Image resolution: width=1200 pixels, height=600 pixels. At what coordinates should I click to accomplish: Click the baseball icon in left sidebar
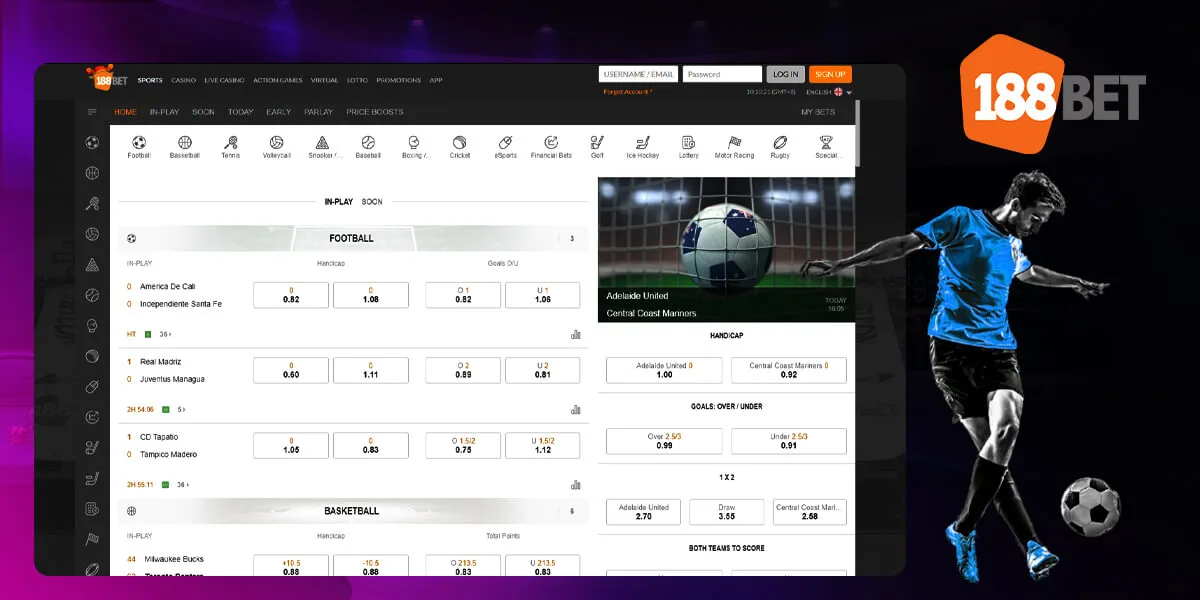click(92, 295)
